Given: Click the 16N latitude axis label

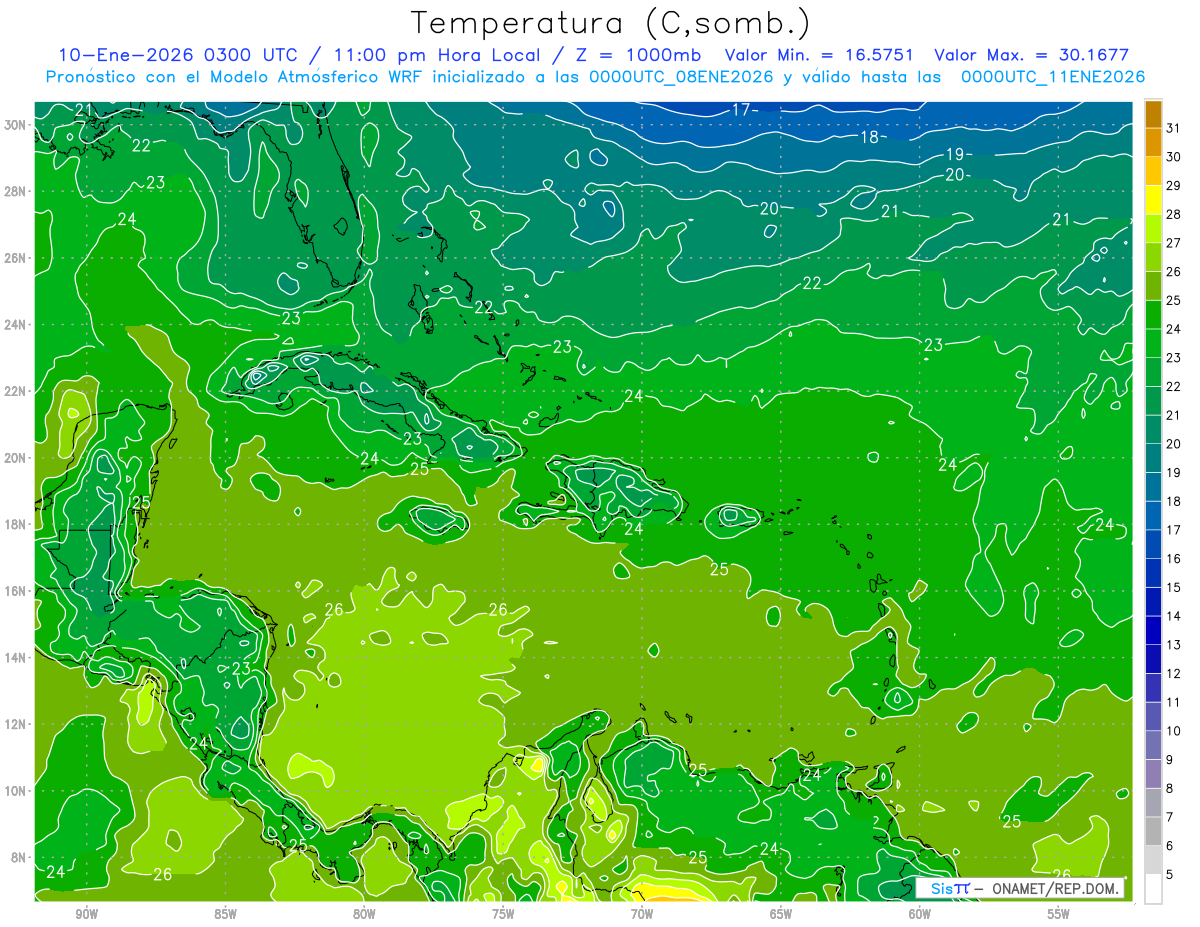Looking at the screenshot, I should click(x=15, y=591).
